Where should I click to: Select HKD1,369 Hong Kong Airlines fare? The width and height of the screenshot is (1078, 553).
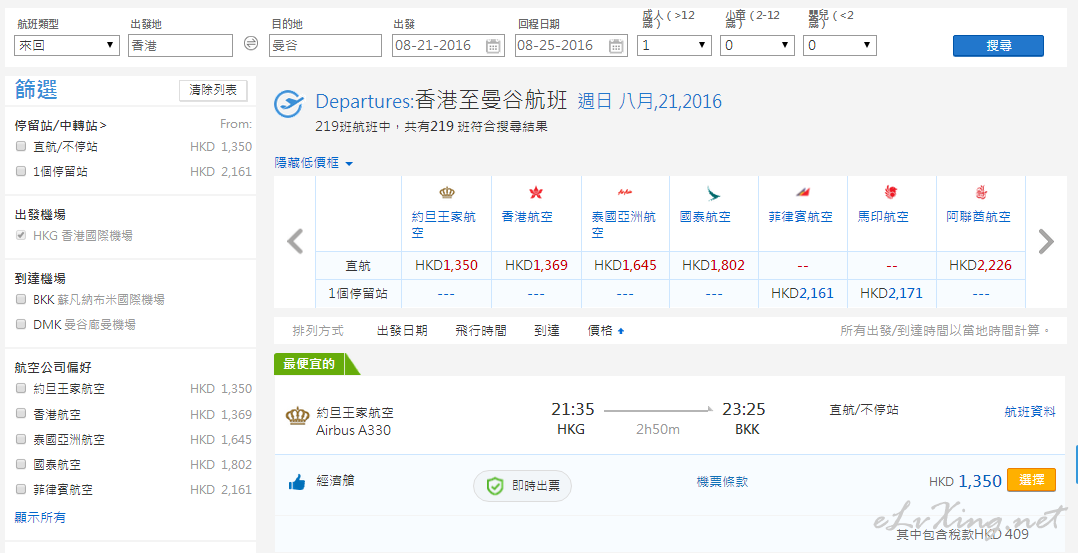(536, 265)
